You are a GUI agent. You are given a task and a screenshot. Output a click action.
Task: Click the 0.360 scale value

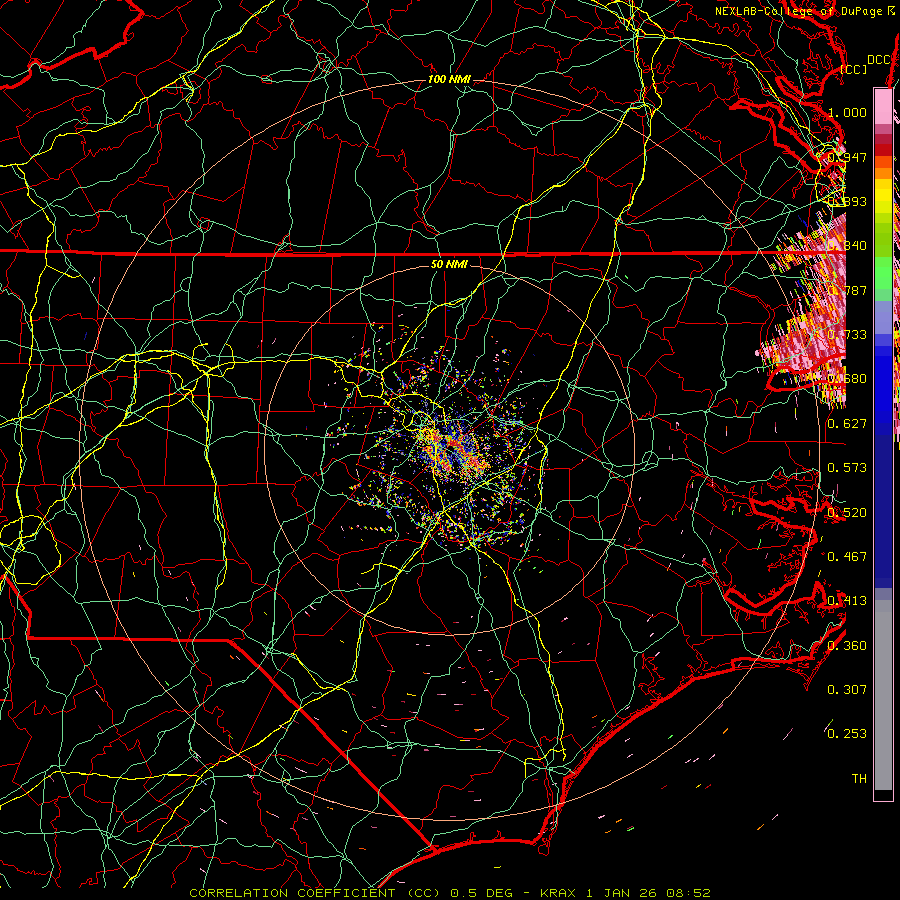pos(847,645)
